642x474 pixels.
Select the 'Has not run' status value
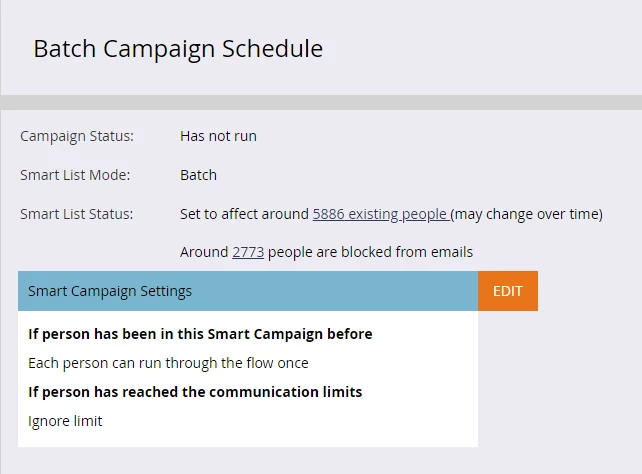(x=218, y=136)
